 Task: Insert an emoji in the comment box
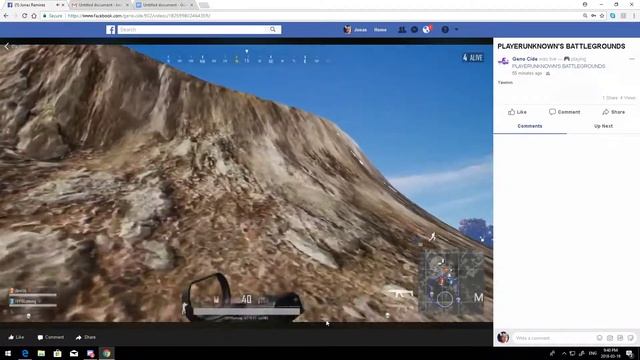point(600,338)
